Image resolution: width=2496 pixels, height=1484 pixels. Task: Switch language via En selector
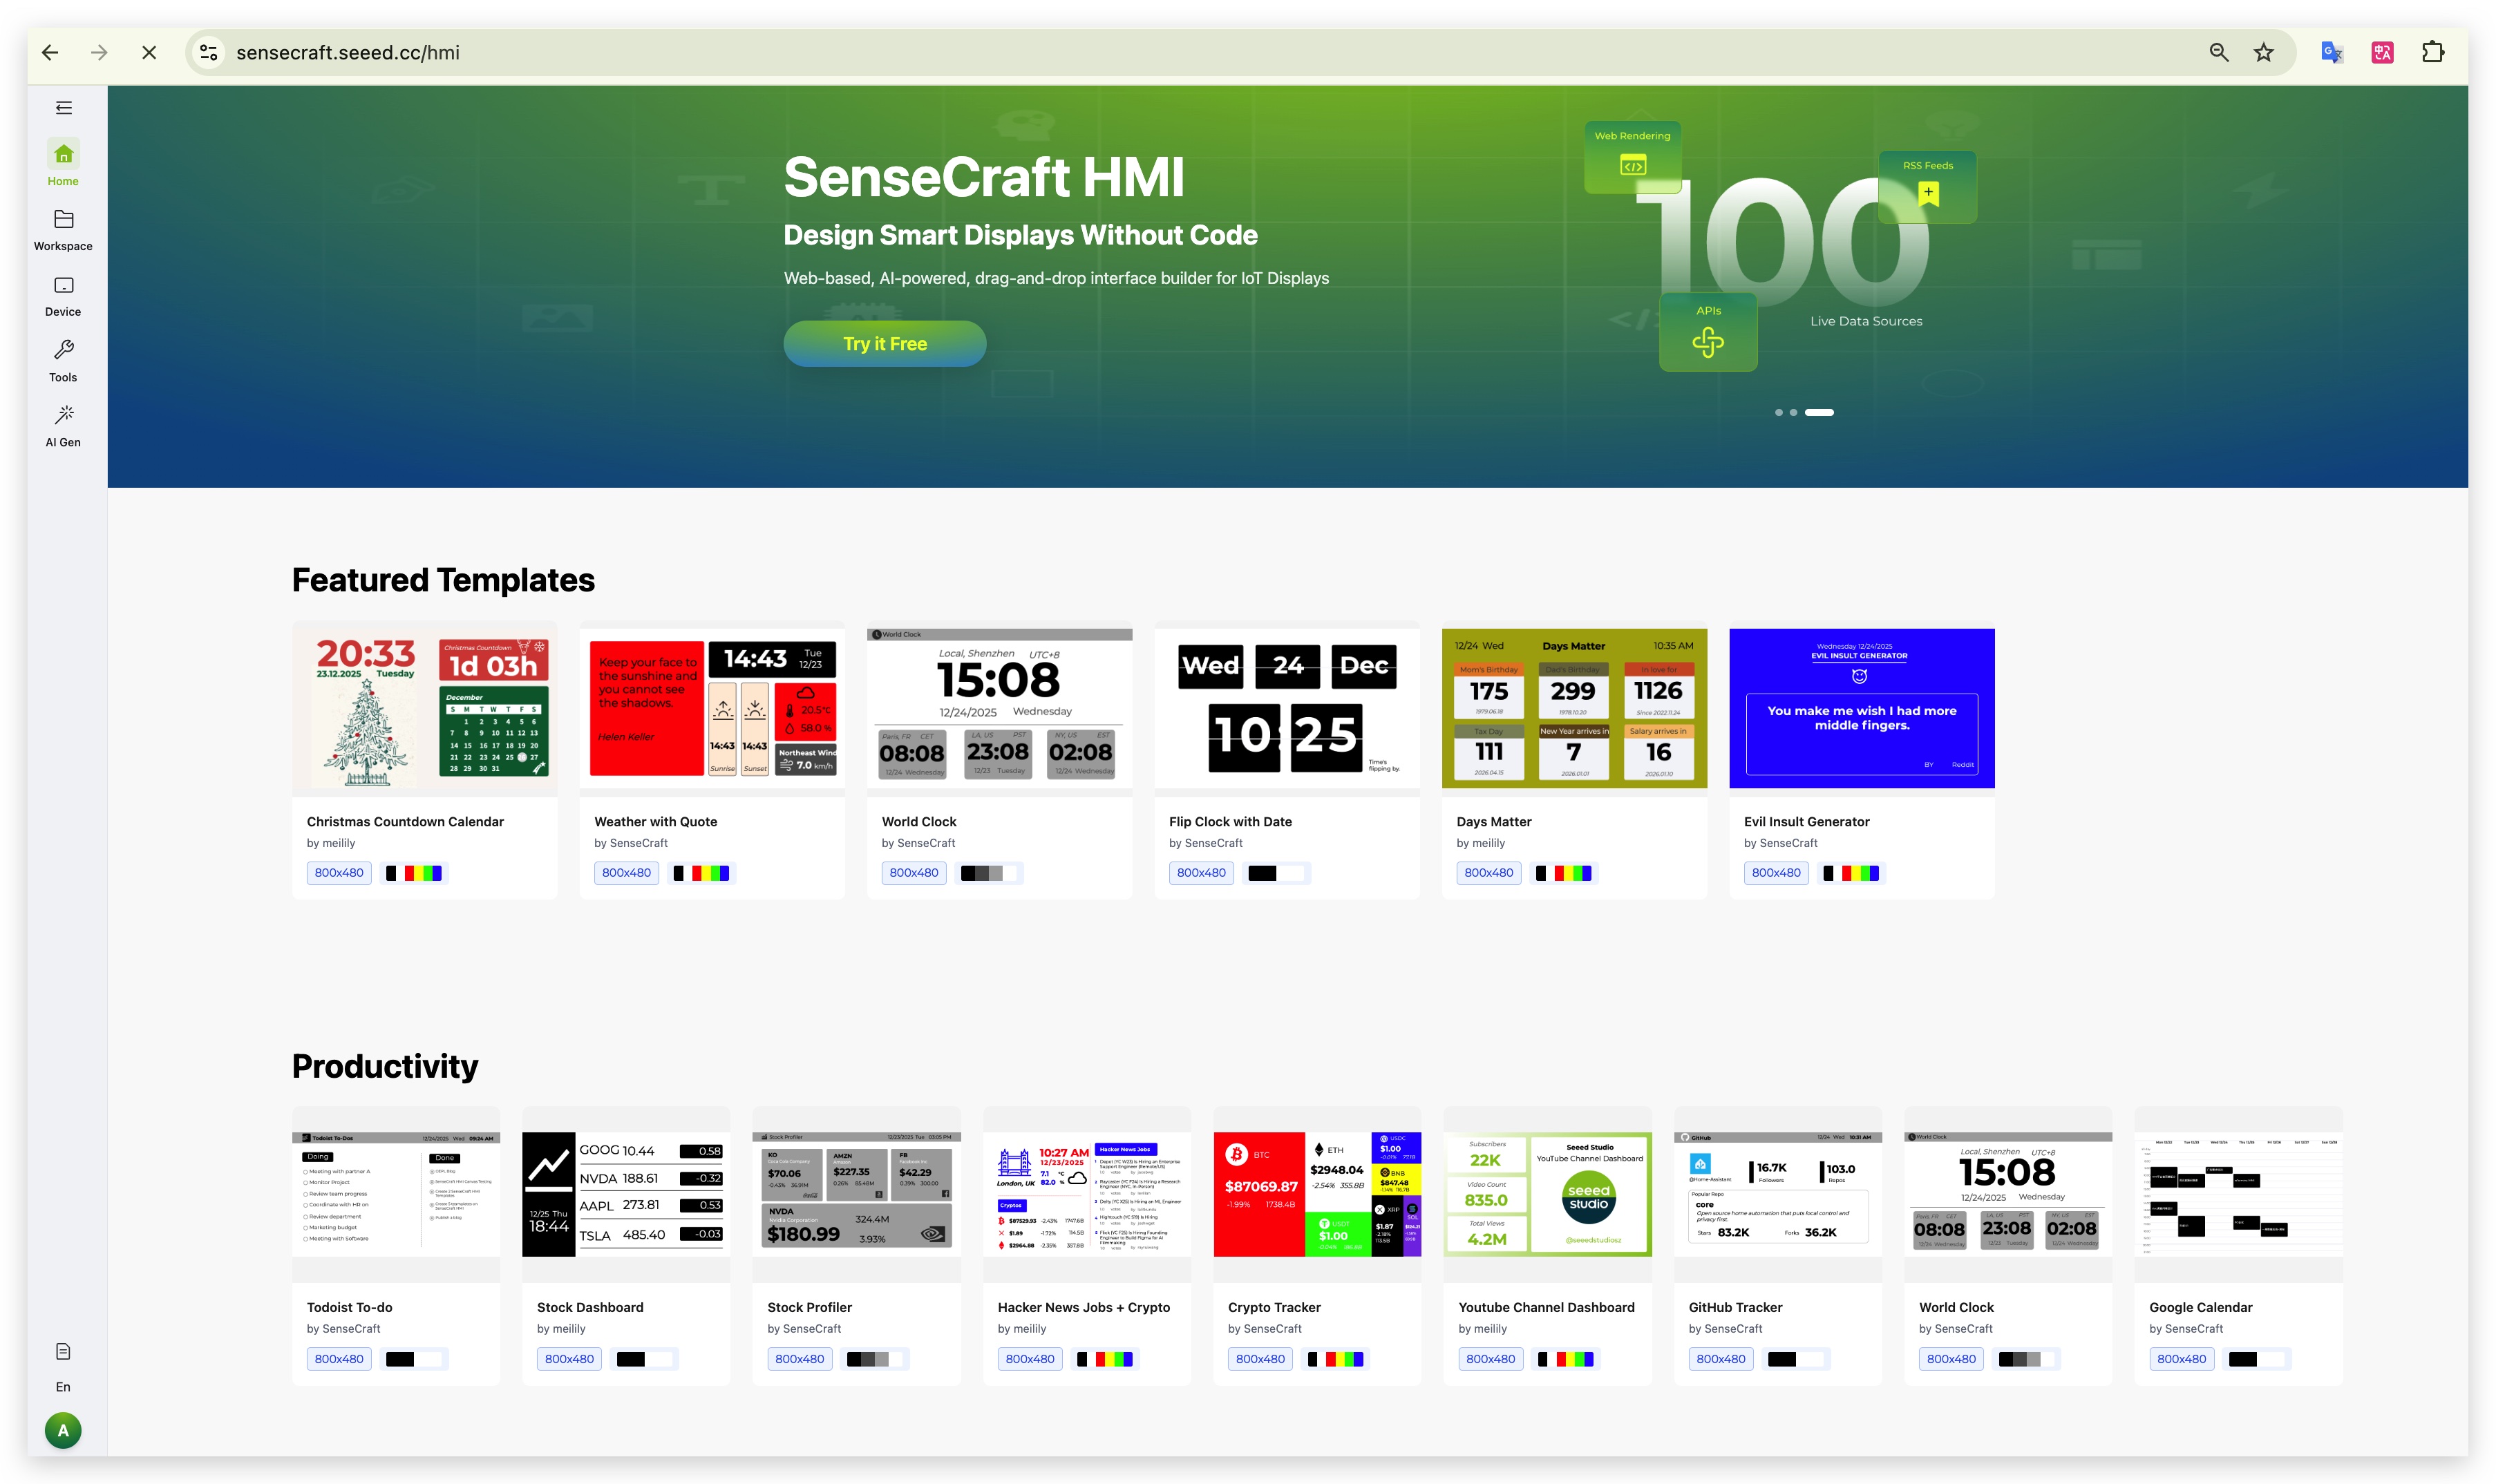click(x=63, y=1387)
